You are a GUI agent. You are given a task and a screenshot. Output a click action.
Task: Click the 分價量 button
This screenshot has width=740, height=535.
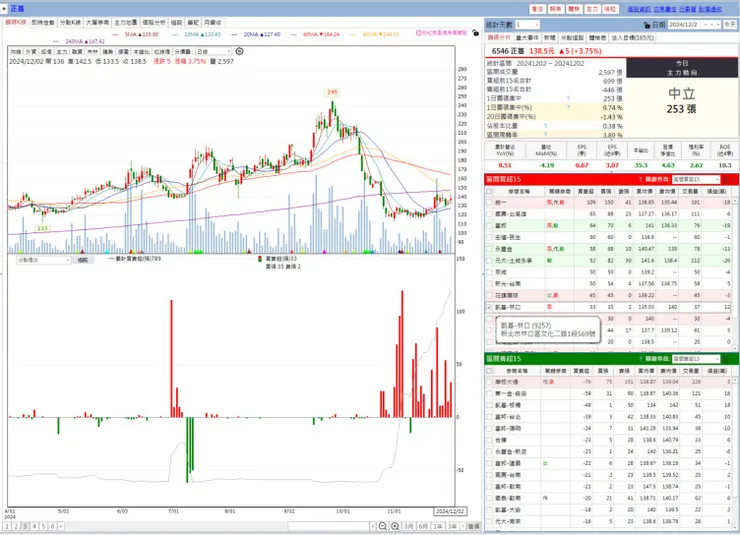[183, 51]
